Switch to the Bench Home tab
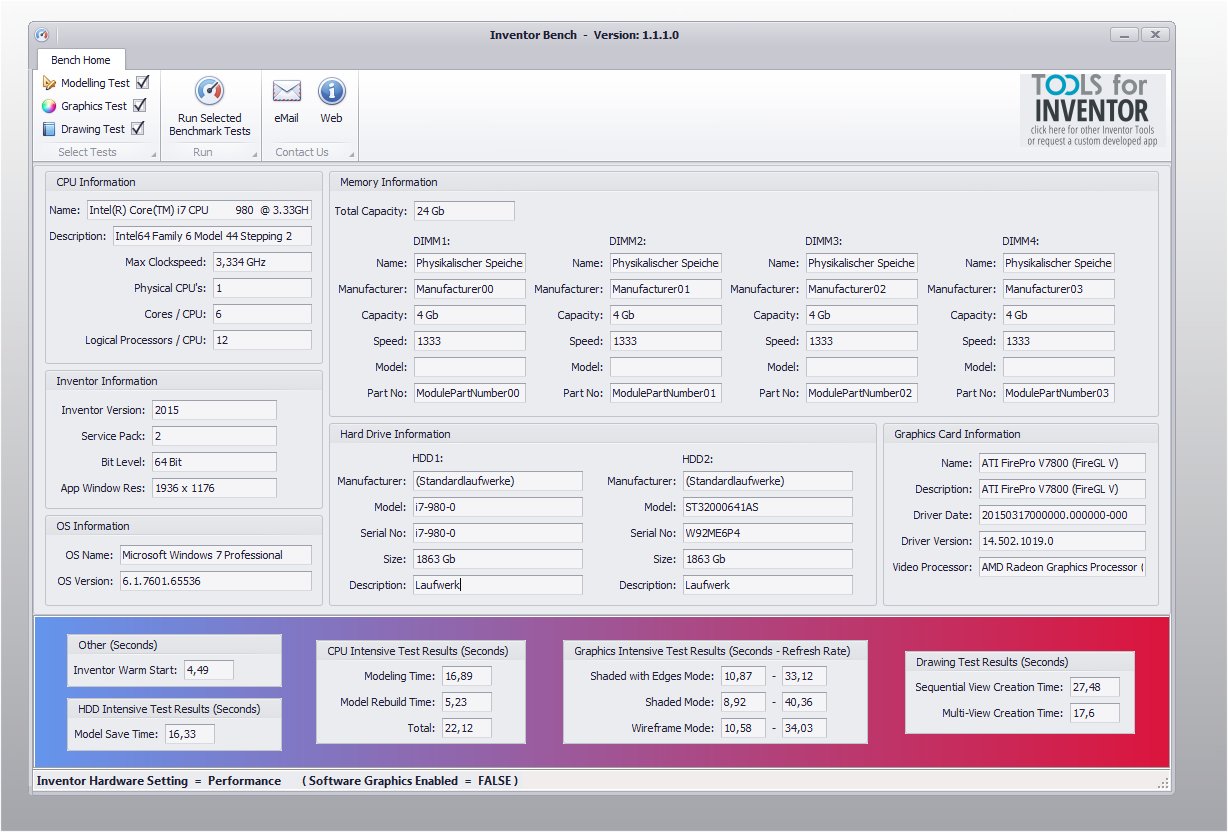This screenshot has width=1228, height=832. click(x=81, y=60)
